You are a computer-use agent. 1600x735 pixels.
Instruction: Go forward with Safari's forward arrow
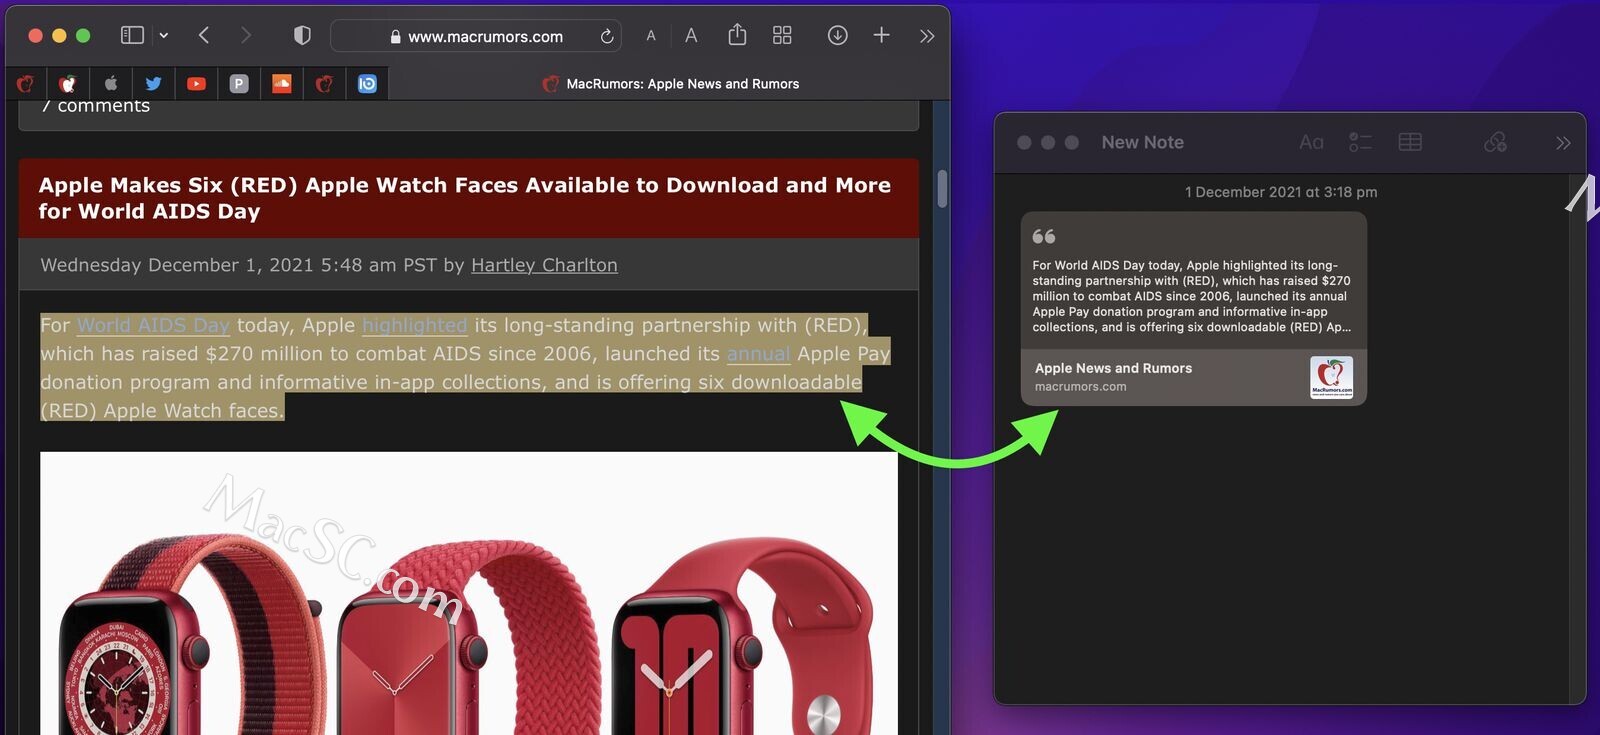pos(246,35)
